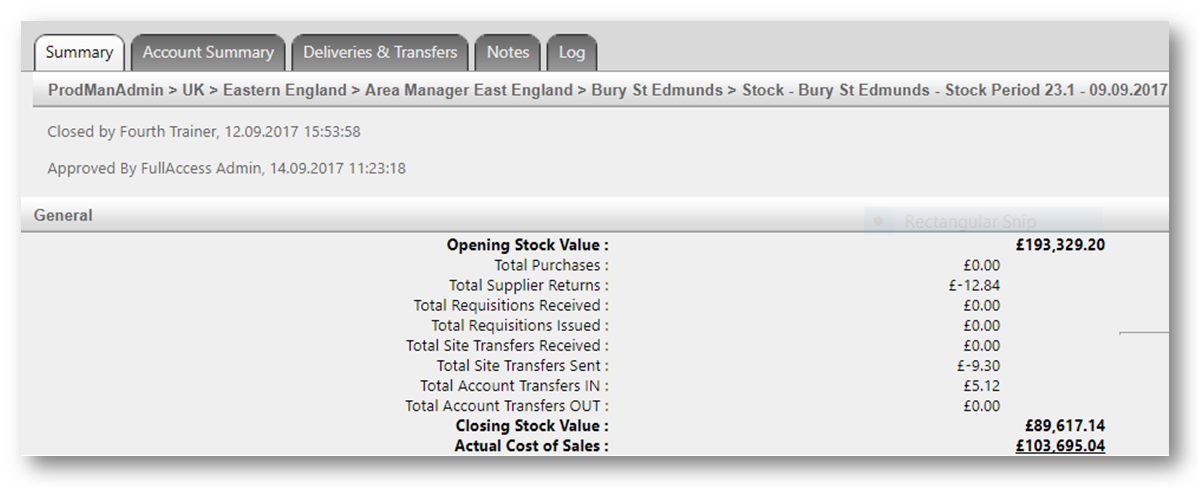Click ProdManAdmin in the breadcrumb
The height and width of the screenshot is (487, 1198).
106,90
